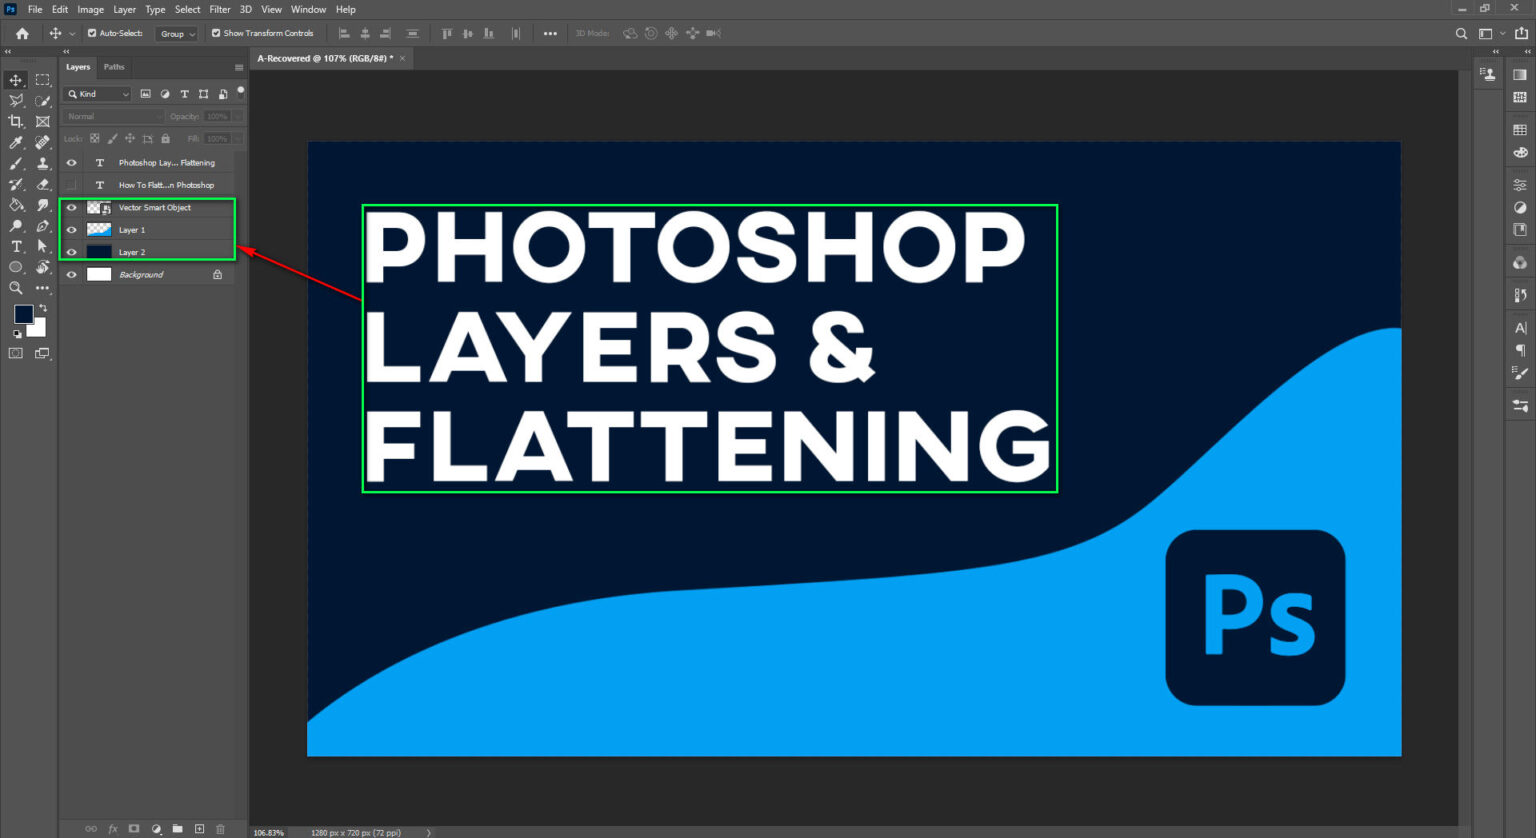
Task: Open the Layers panel menu button
Action: pyautogui.click(x=239, y=67)
